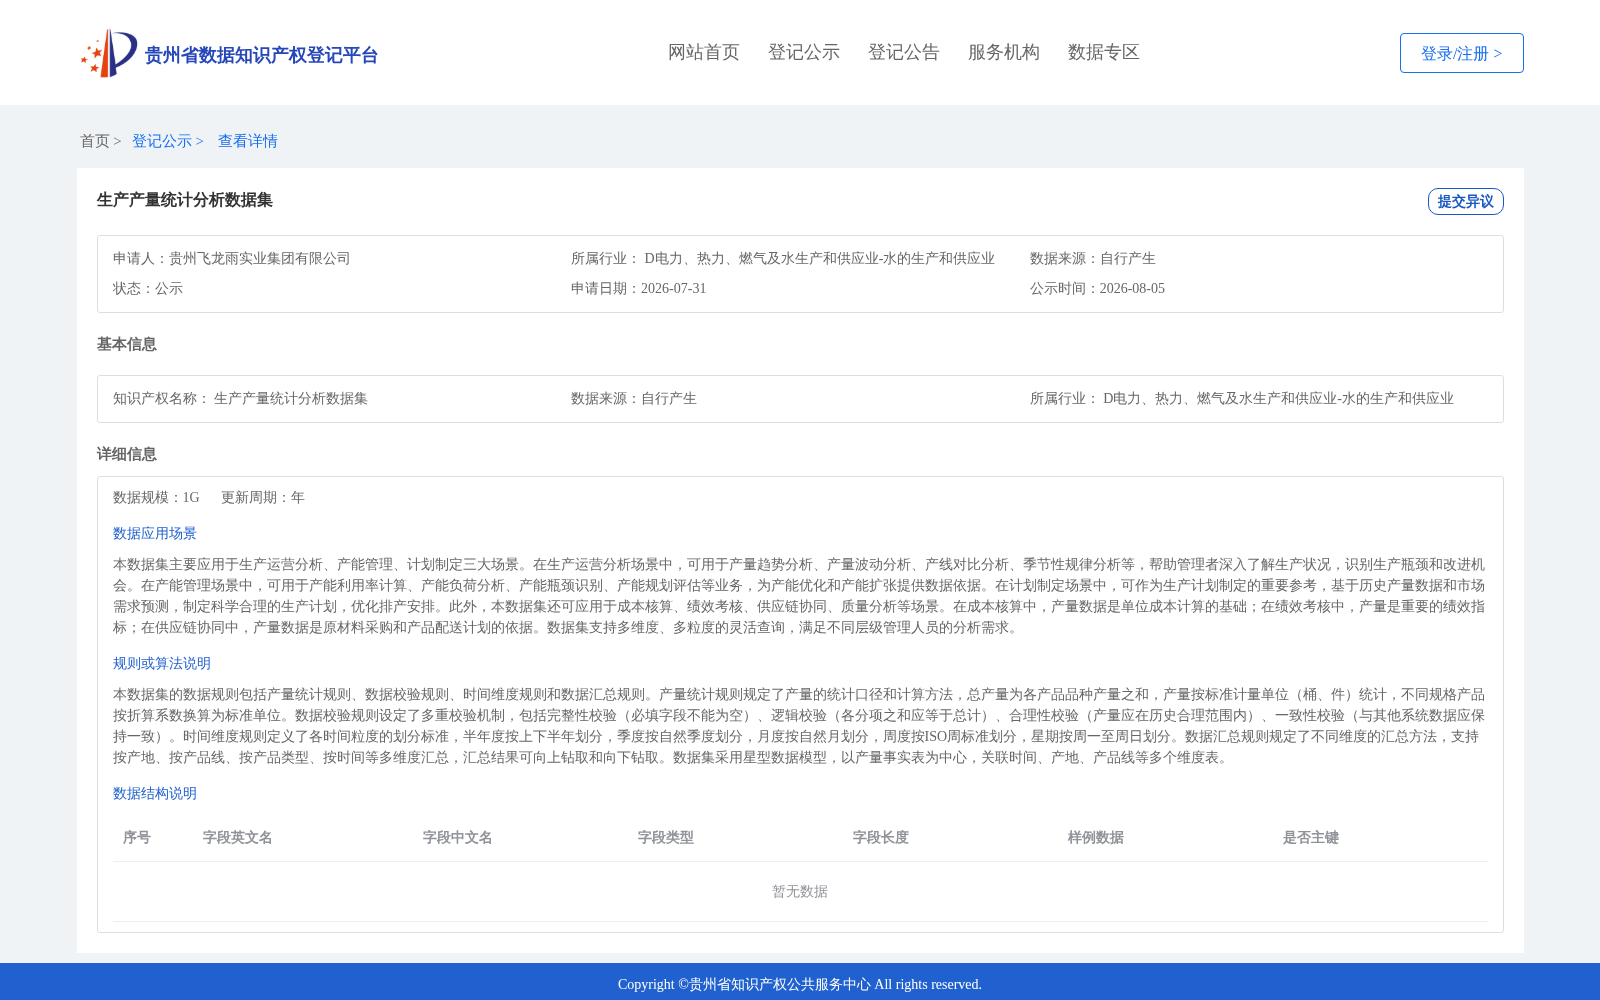Click the 序号 column header

(x=137, y=837)
